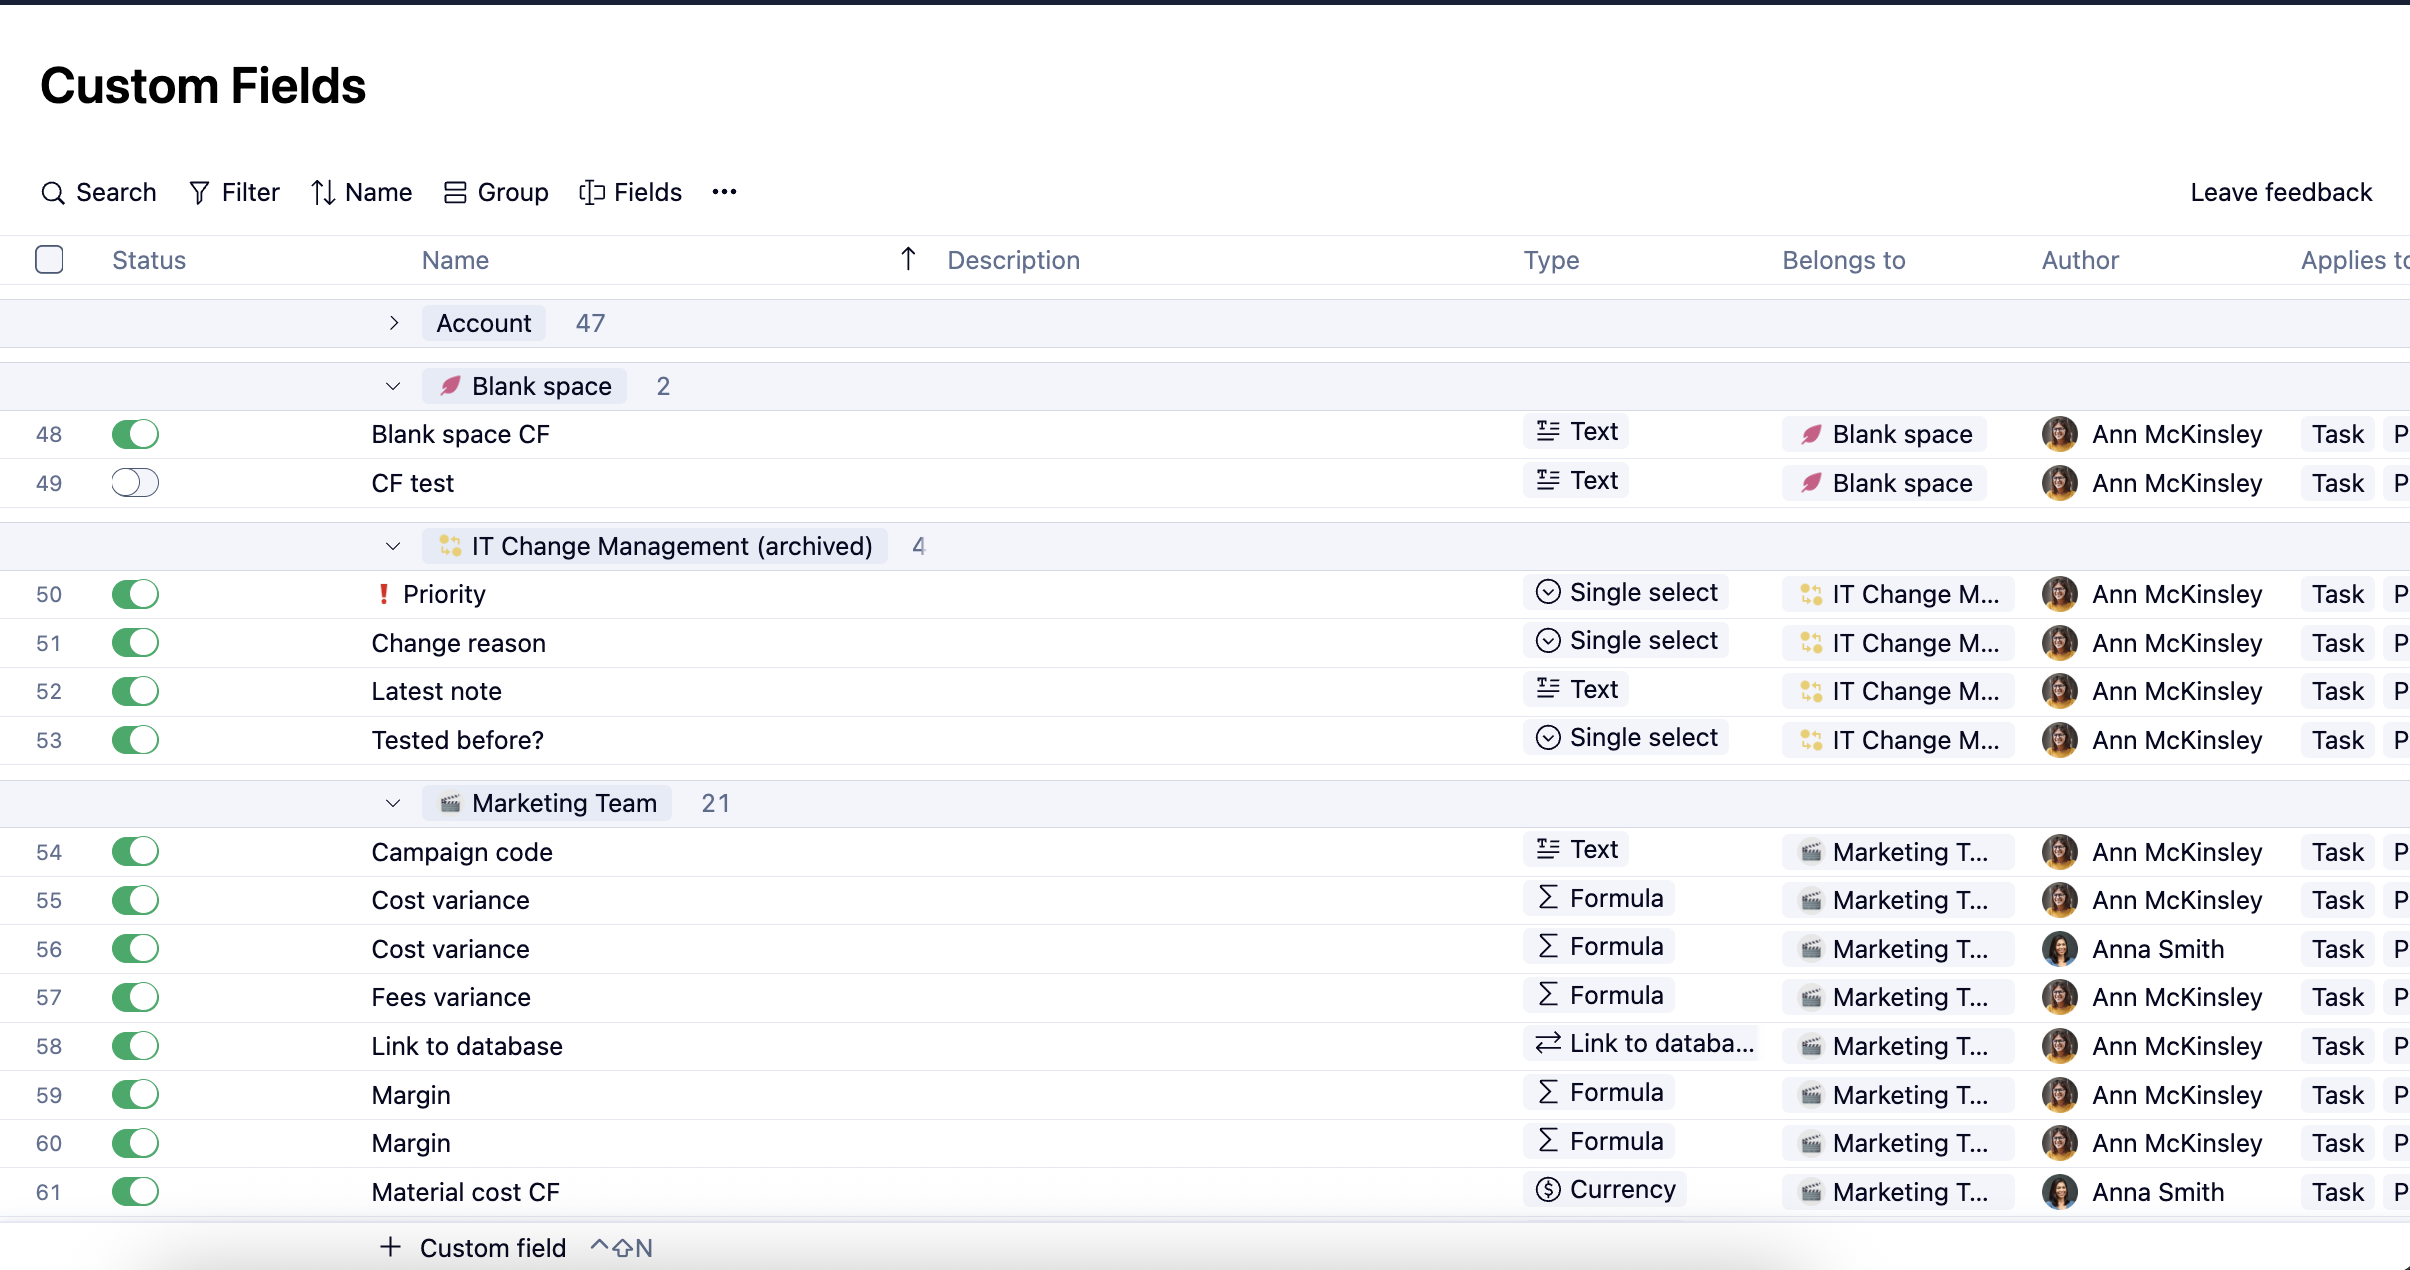Toggle off the Blank space CF status switch

(x=135, y=434)
